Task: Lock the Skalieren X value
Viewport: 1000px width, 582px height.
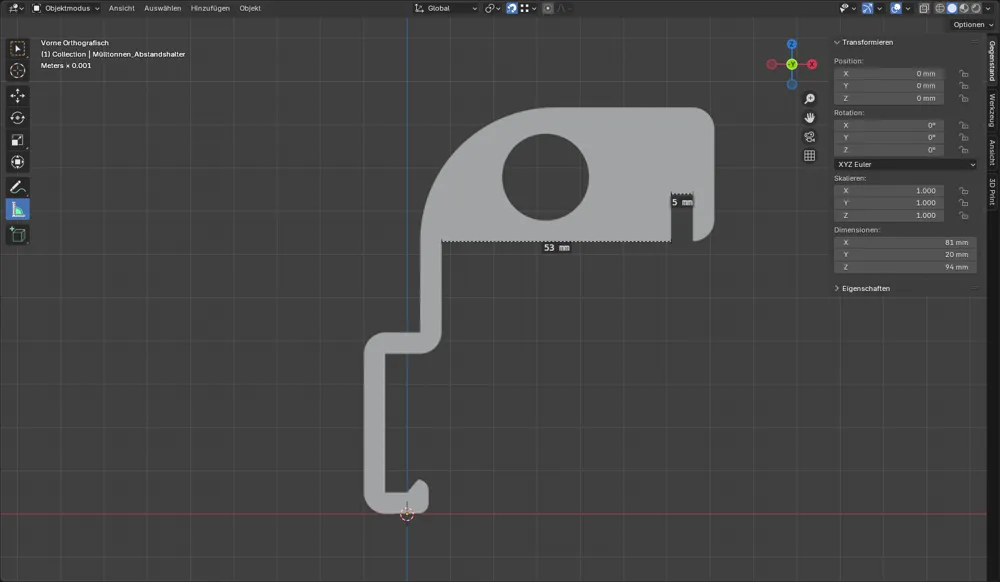Action: point(964,191)
